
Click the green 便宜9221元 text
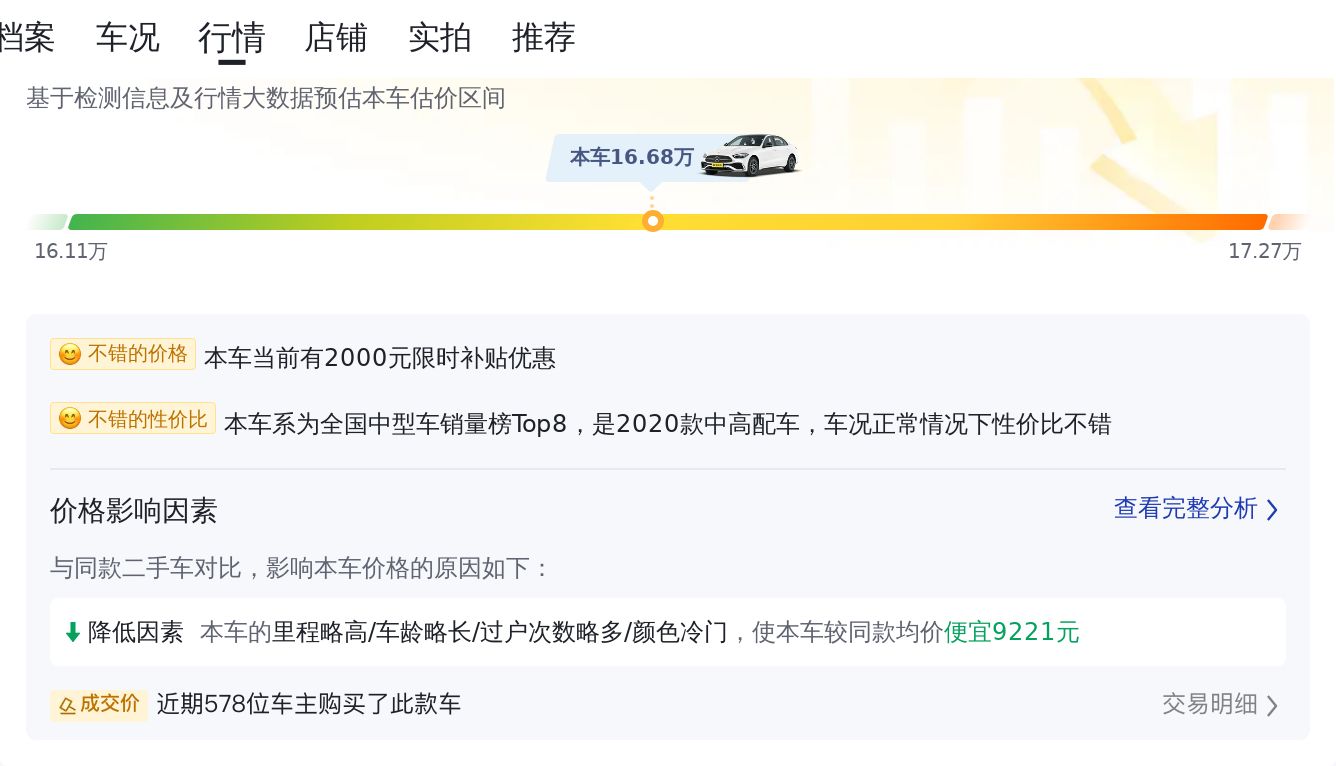(1012, 632)
